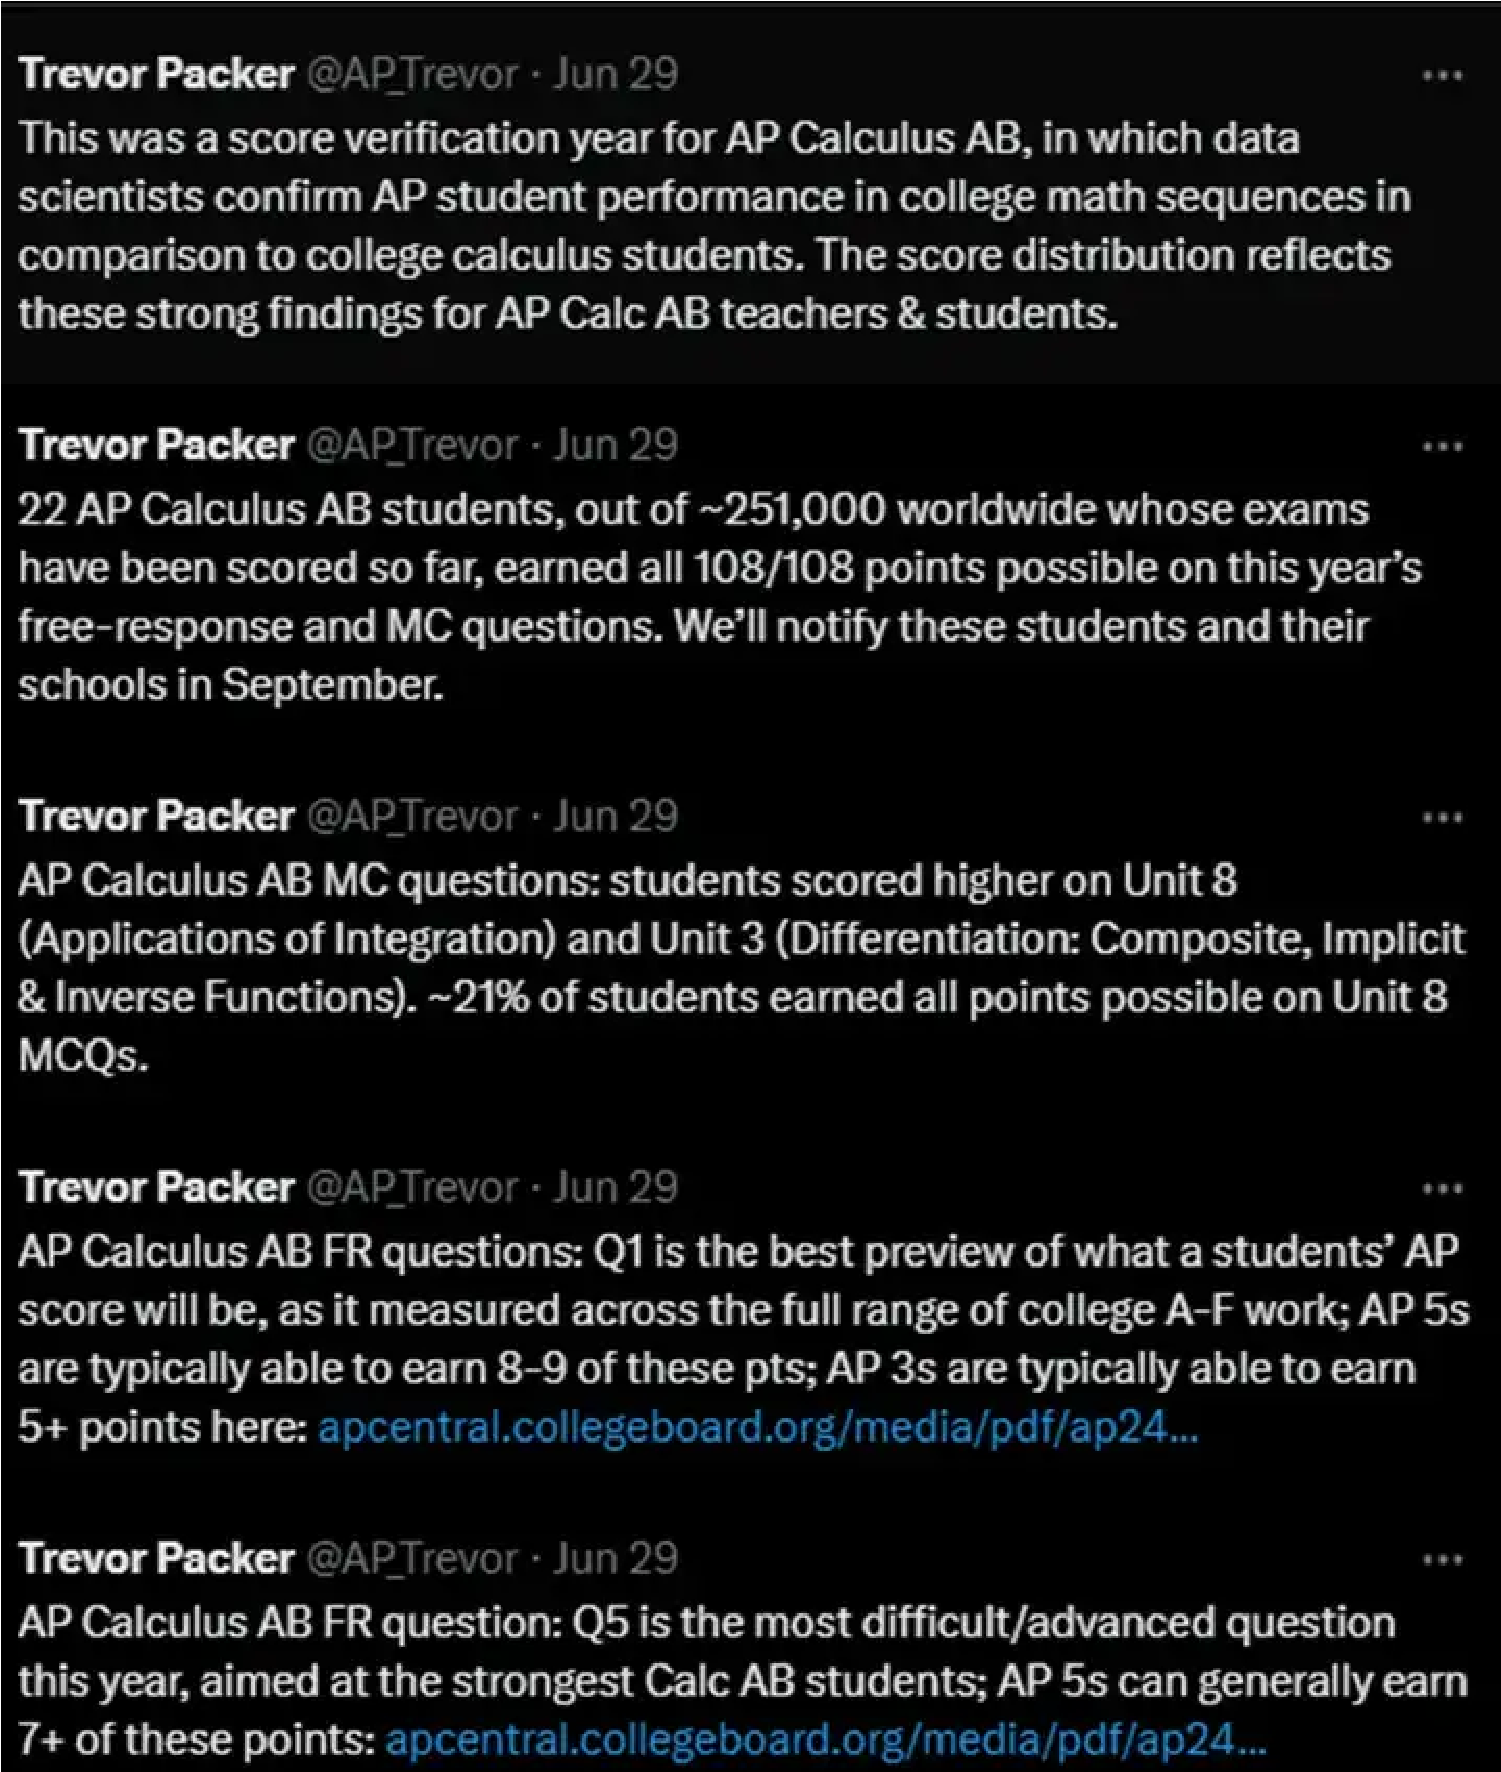Open more menu on the Q1 FR questions tweet
Image resolution: width=1501 pixels, height=1772 pixels.
click(1442, 1189)
